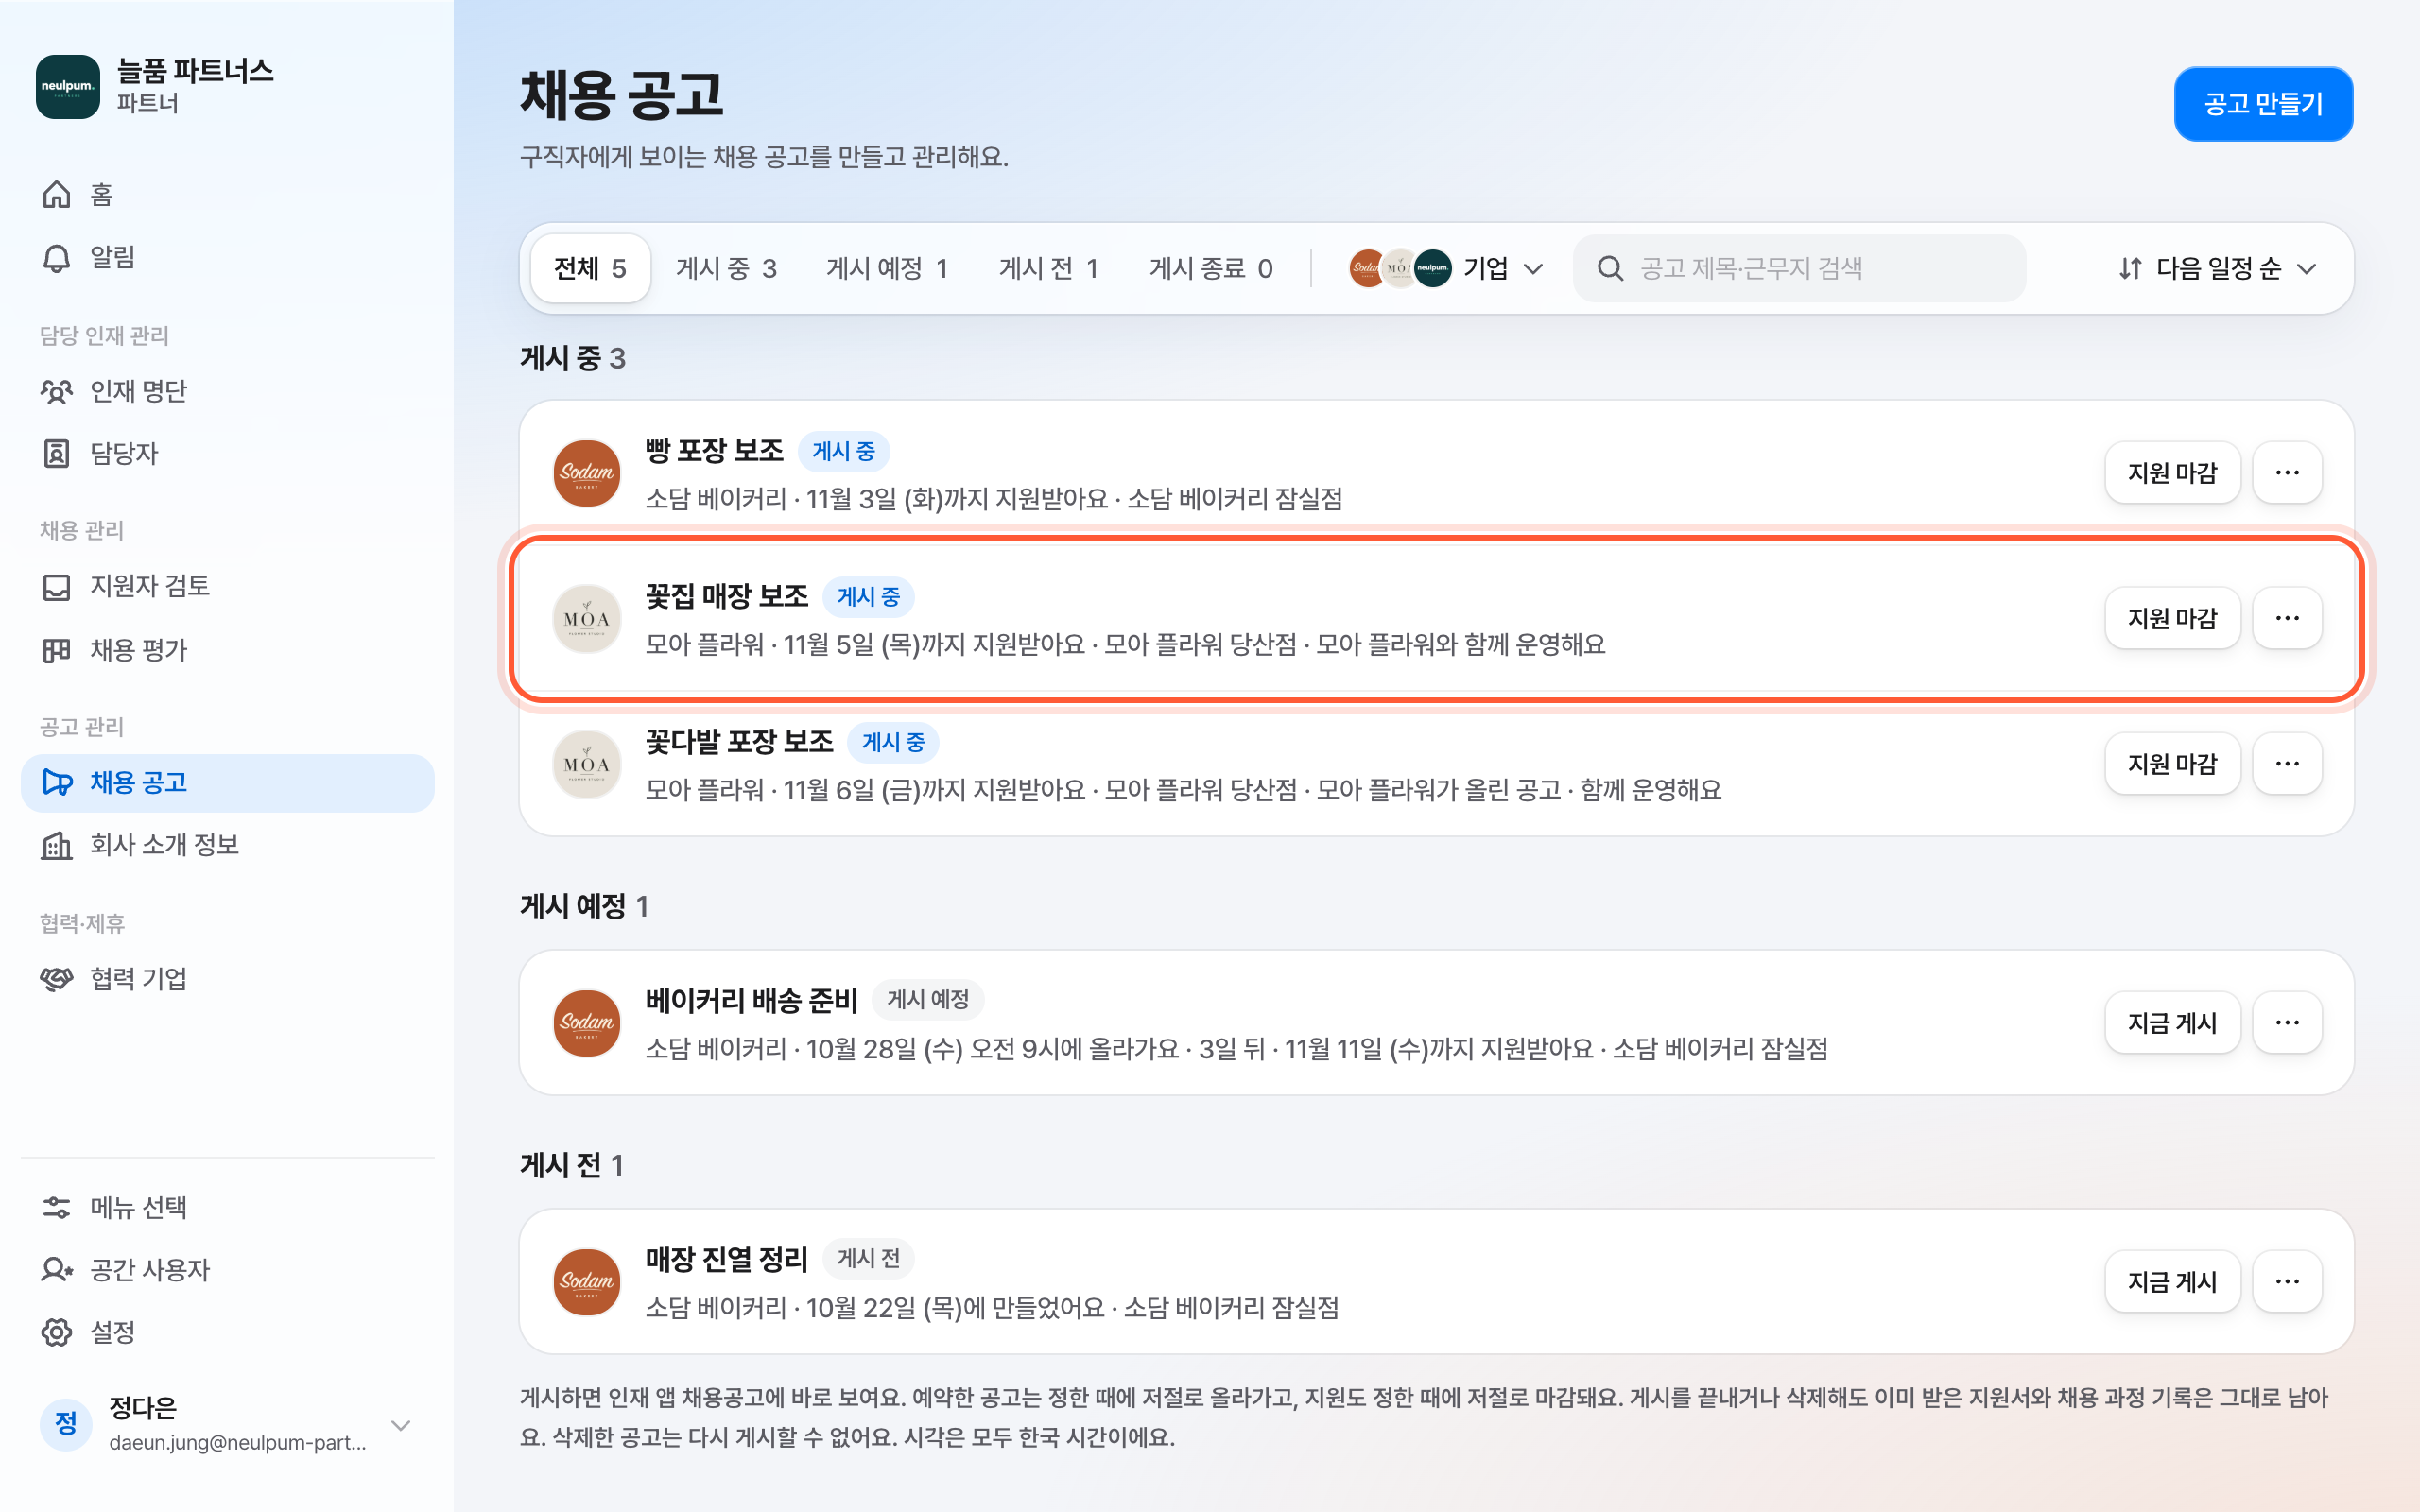Click the MOA logo on 꽃다발 포장 보조
This screenshot has width=2420, height=1512.
(x=587, y=764)
